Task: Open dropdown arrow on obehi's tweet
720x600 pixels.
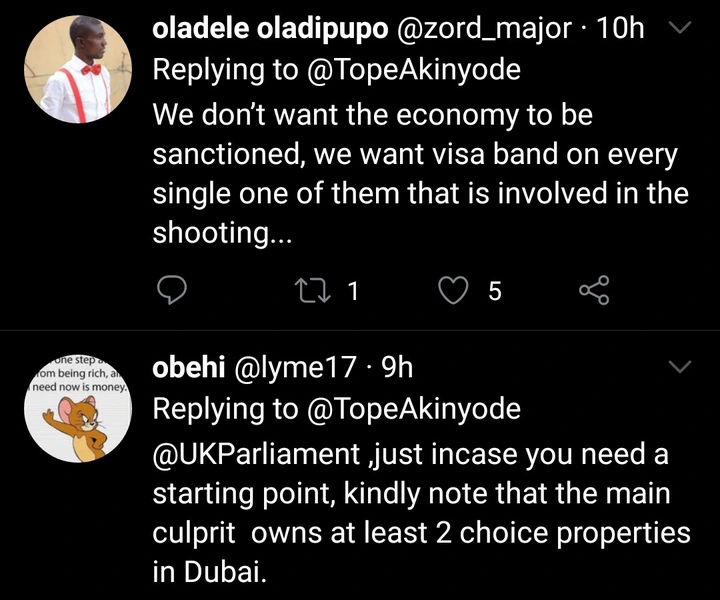Action: [679, 368]
